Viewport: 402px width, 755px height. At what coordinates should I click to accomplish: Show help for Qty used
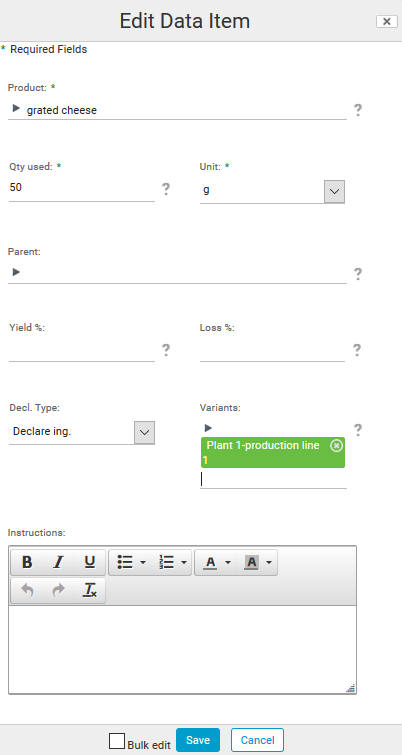point(166,189)
